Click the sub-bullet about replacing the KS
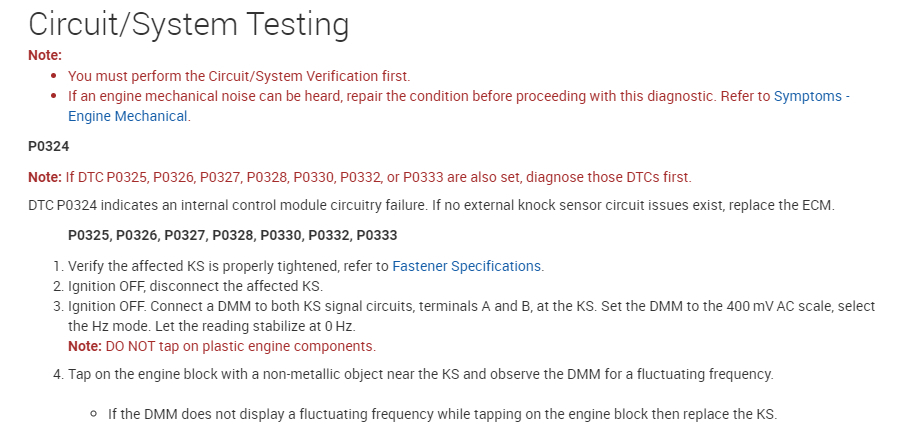This screenshot has width=917, height=434. pyautogui.click(x=442, y=414)
